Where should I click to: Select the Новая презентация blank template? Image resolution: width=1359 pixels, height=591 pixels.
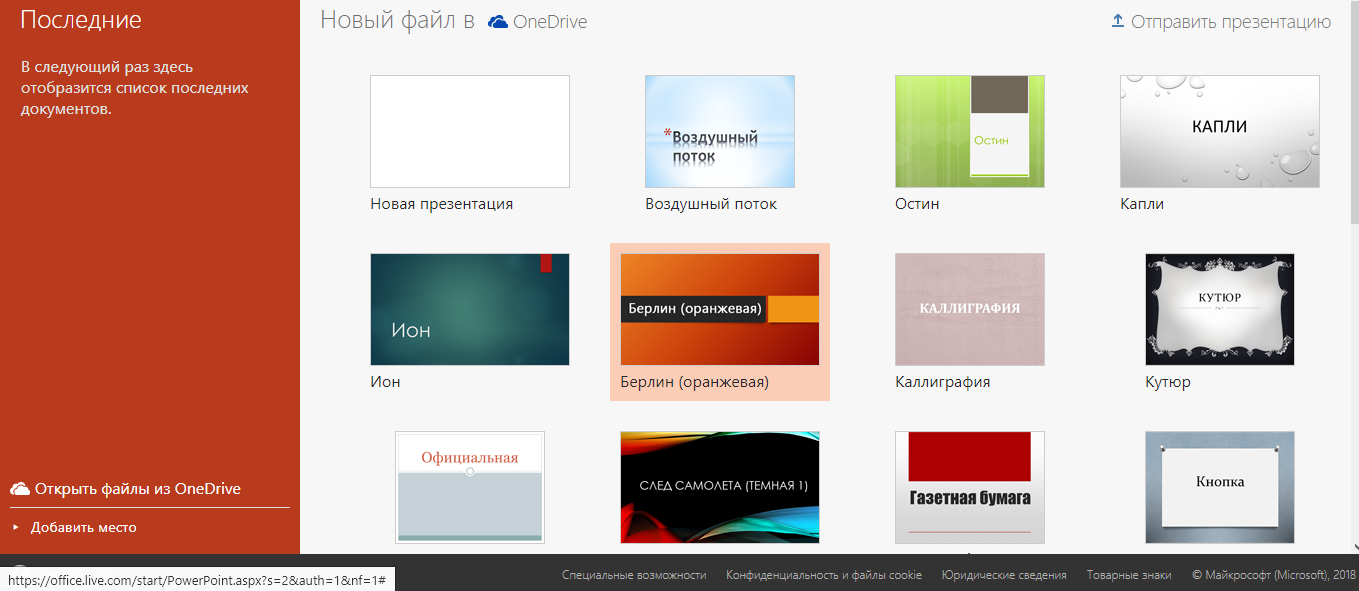[469, 131]
